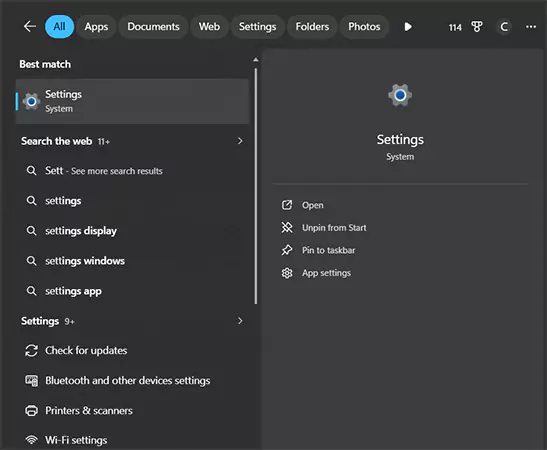Choose Unpin from Start

point(334,228)
